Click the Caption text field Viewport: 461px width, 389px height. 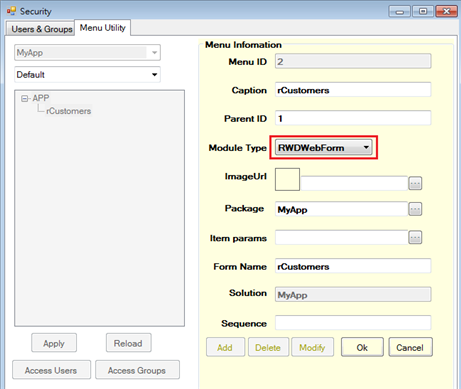pyautogui.click(x=353, y=90)
